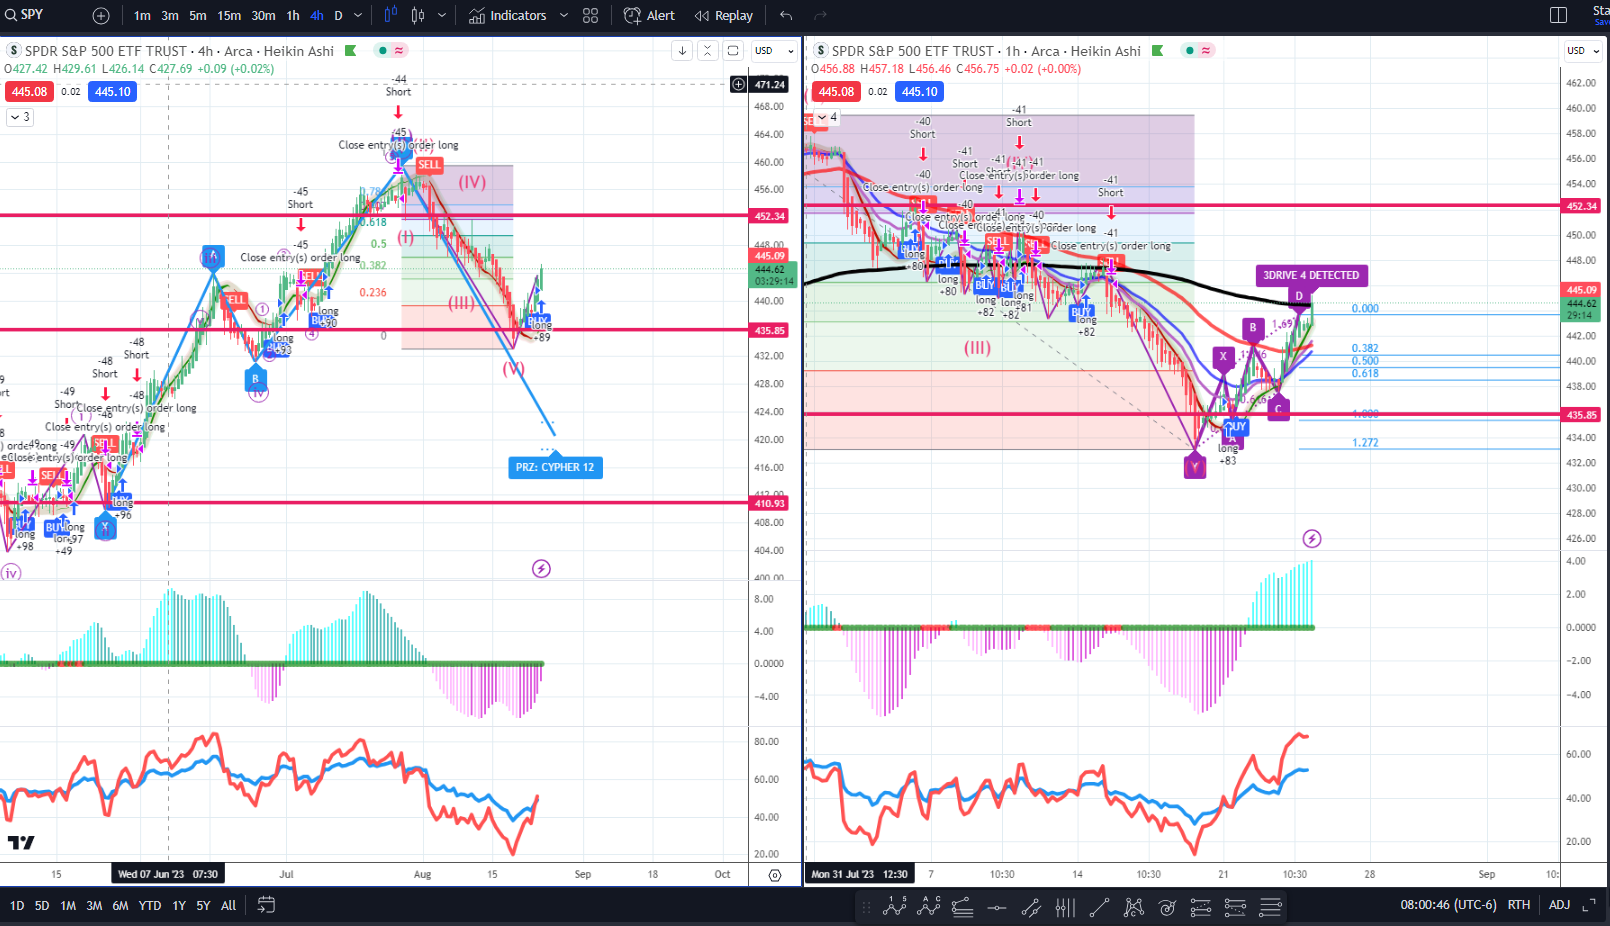Viewport: 1610px width, 926px height.
Task: Select the All date range
Action: point(229,905)
